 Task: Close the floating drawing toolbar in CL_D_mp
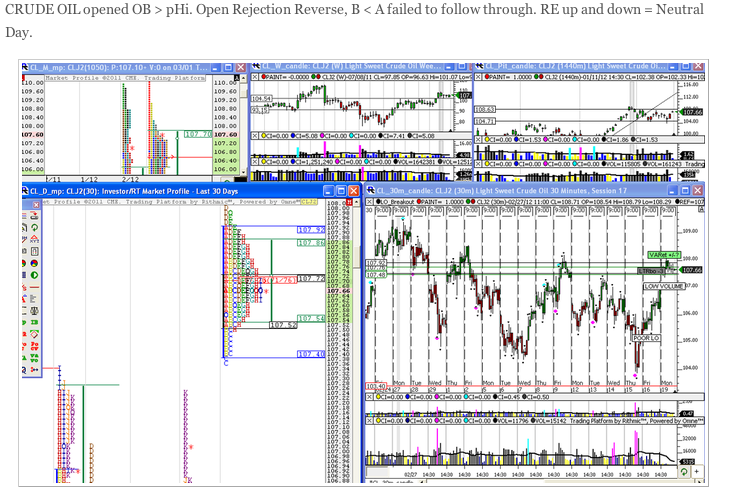[x=36, y=205]
